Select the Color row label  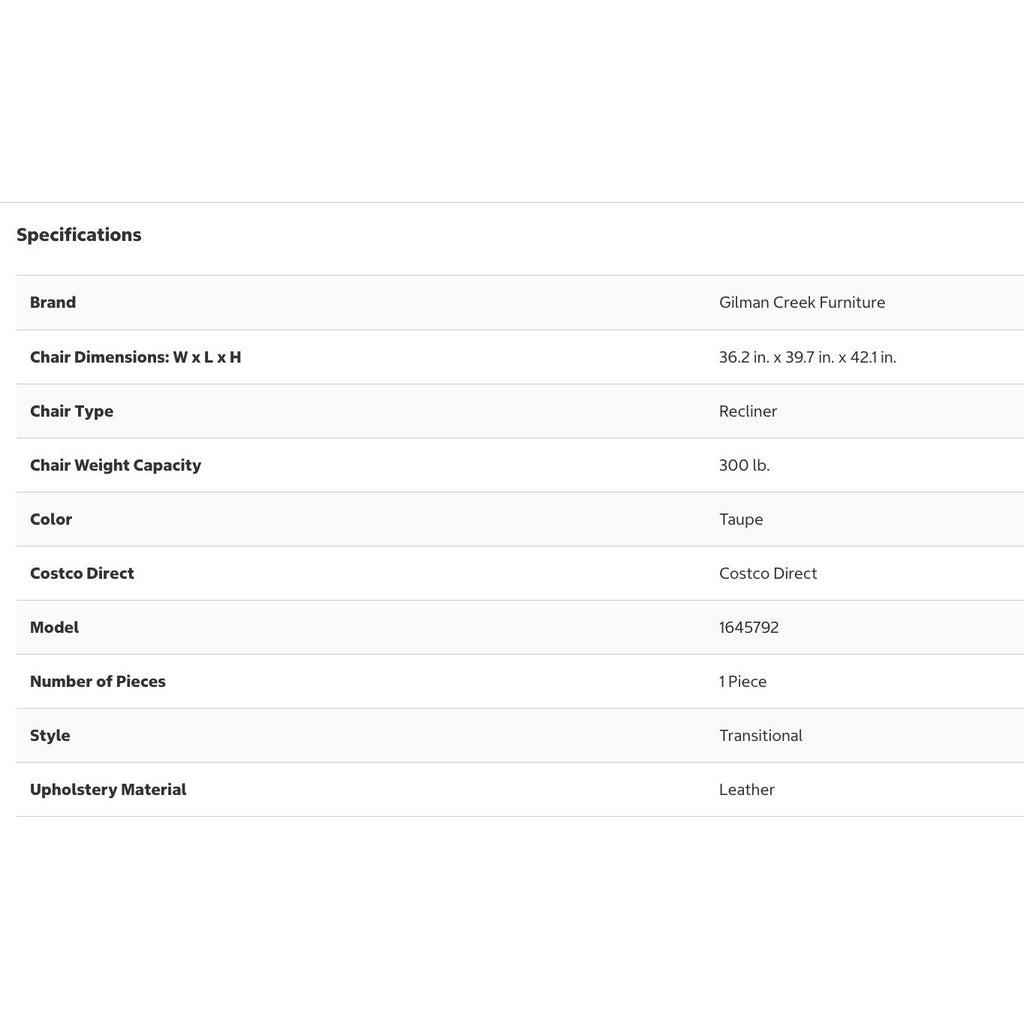click(51, 520)
